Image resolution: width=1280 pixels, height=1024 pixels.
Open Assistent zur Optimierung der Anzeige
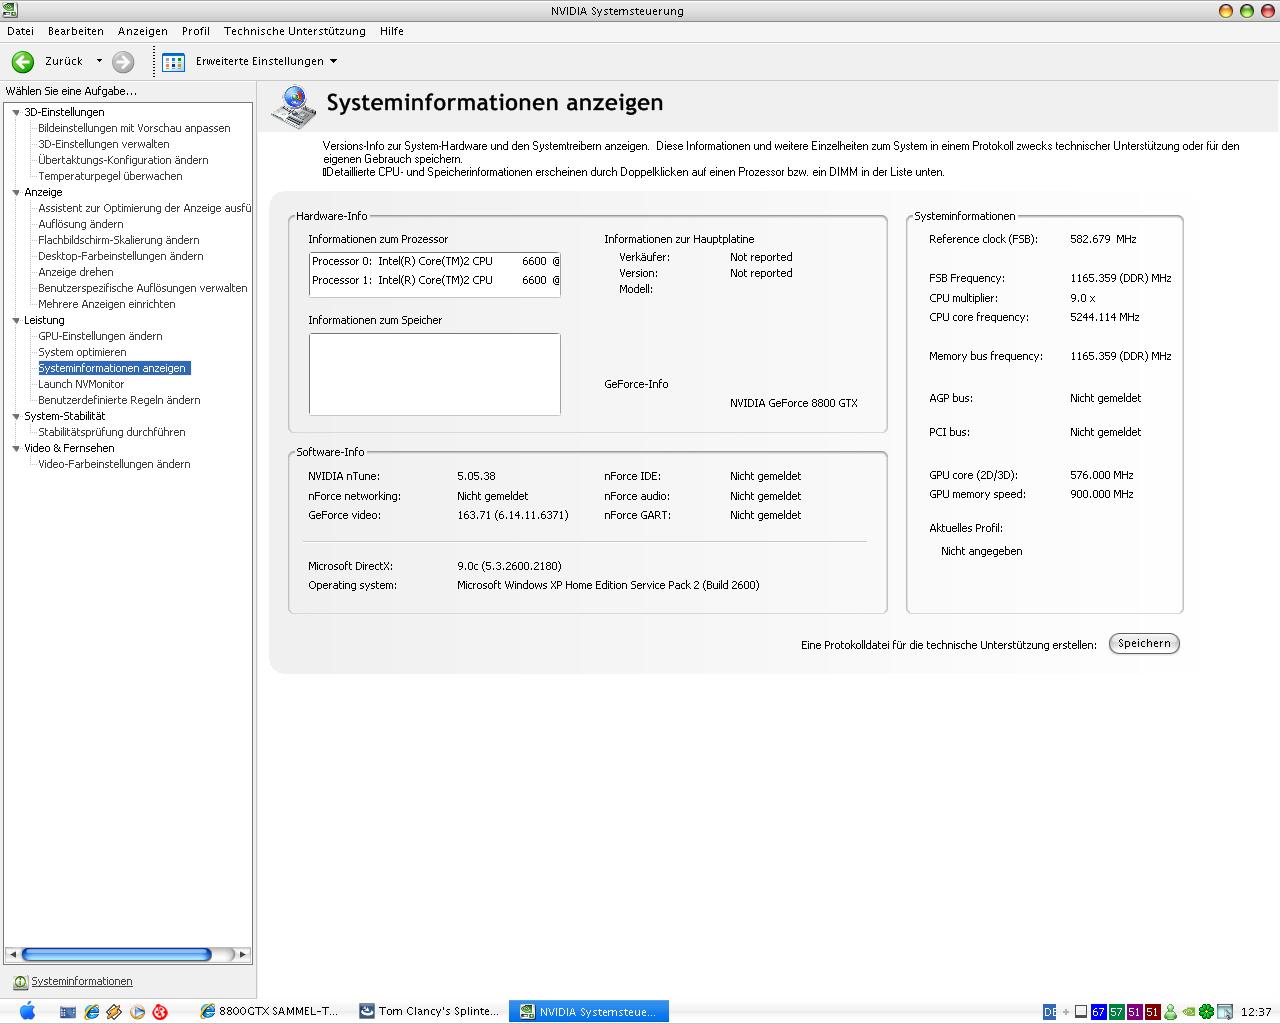pyautogui.click(x=144, y=208)
